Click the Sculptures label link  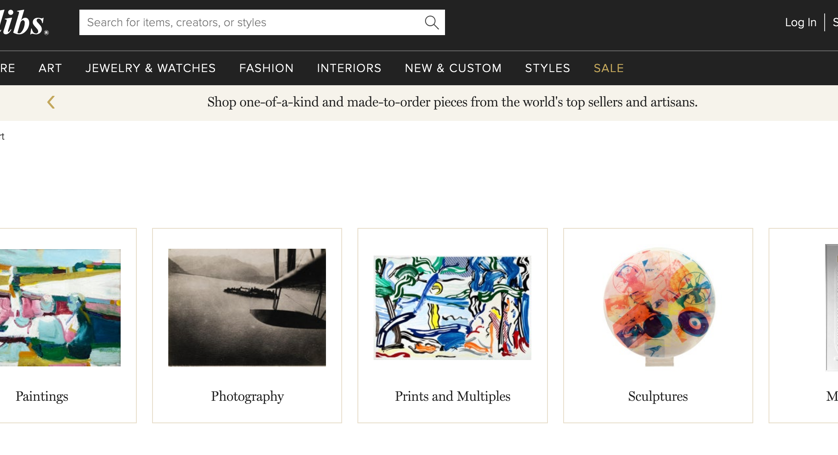[x=658, y=396]
